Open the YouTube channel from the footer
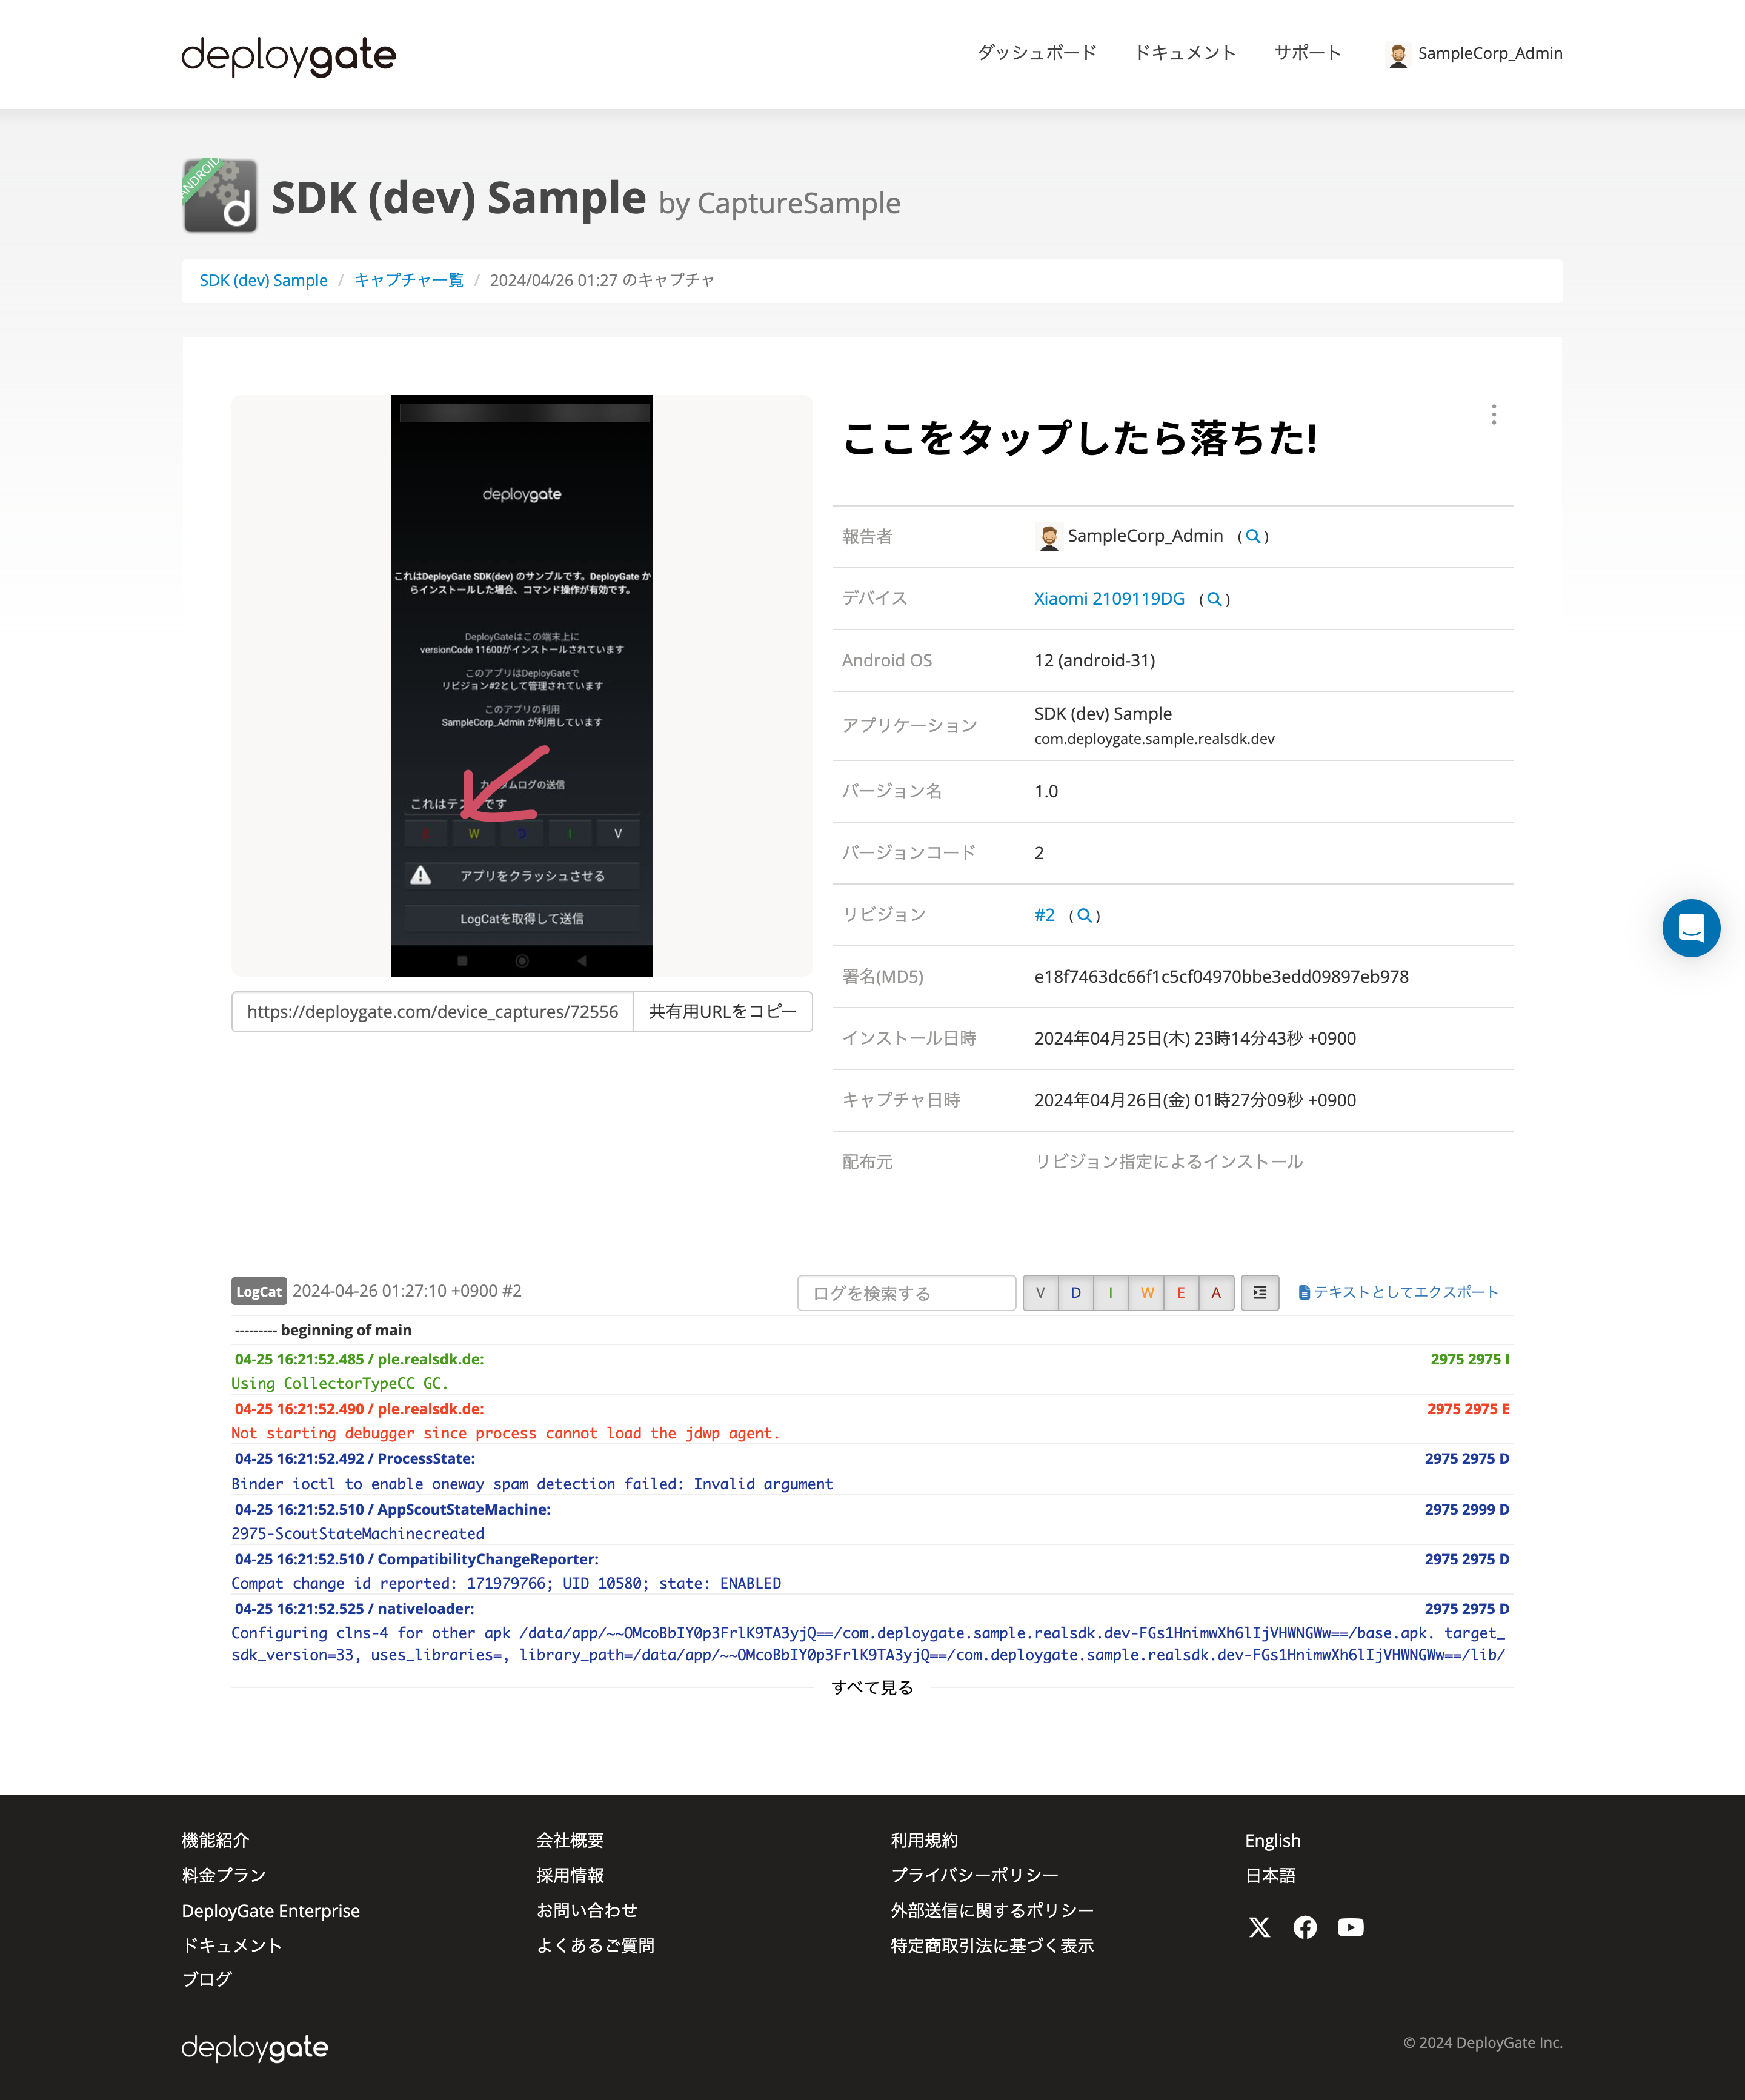 tap(1350, 1927)
